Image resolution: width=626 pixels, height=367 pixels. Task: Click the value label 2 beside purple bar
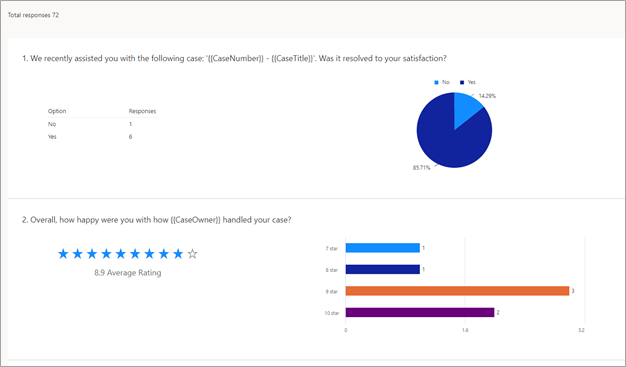tap(498, 312)
